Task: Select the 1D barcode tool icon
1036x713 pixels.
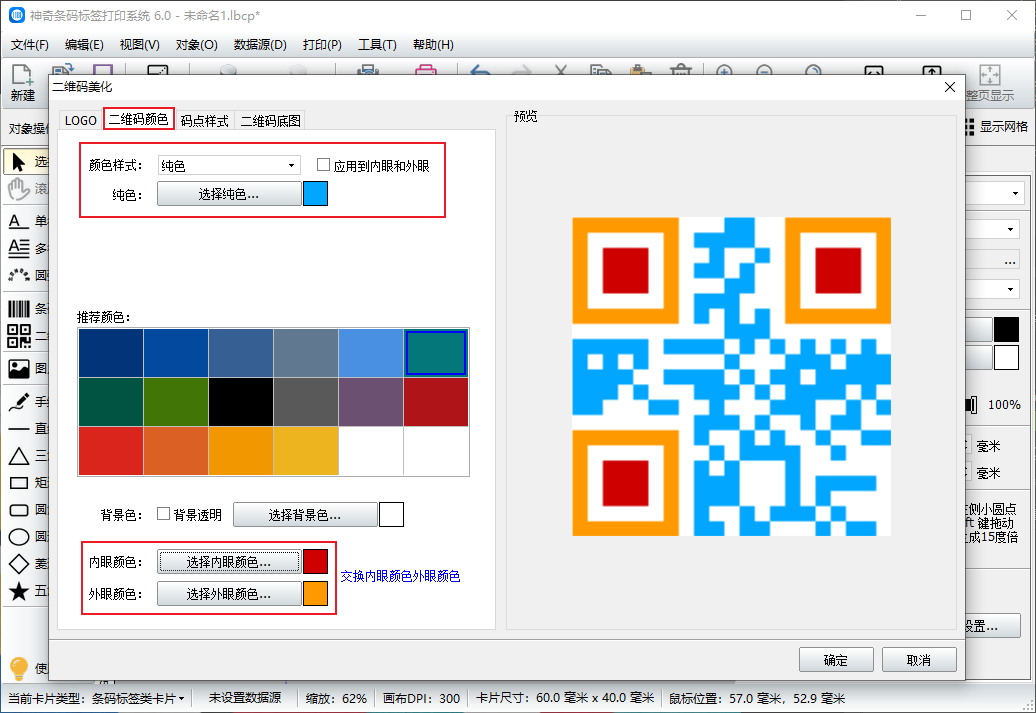Action: point(18,309)
